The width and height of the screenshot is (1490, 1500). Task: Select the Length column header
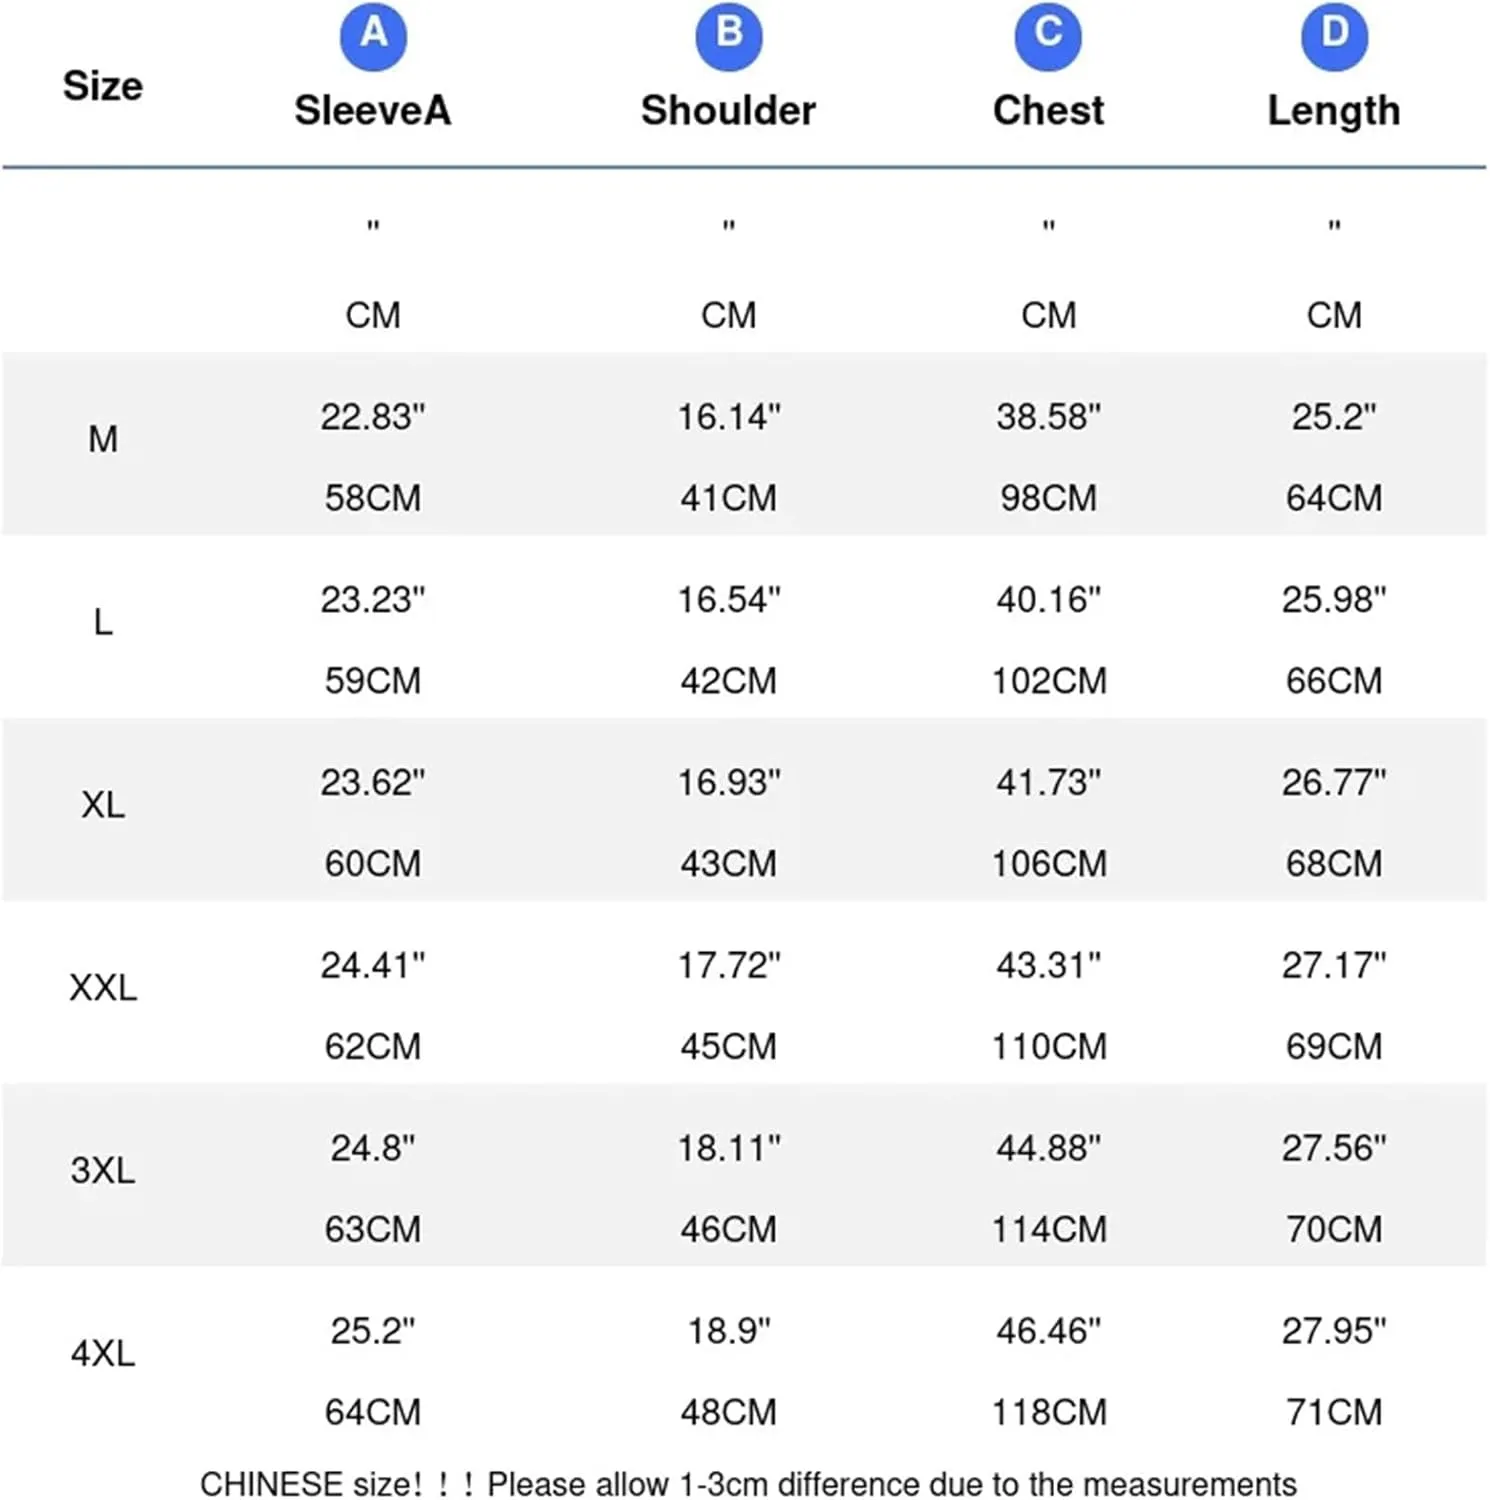(x=1334, y=112)
